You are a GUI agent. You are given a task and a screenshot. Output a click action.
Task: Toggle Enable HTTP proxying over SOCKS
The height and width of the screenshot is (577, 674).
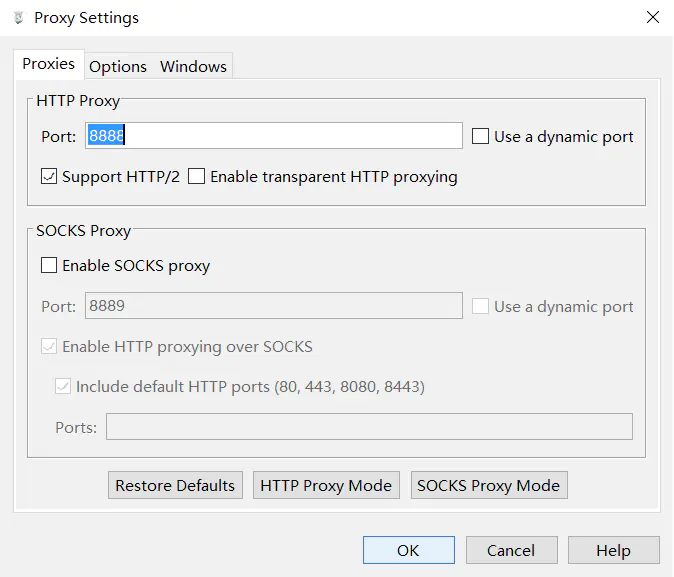[49, 347]
